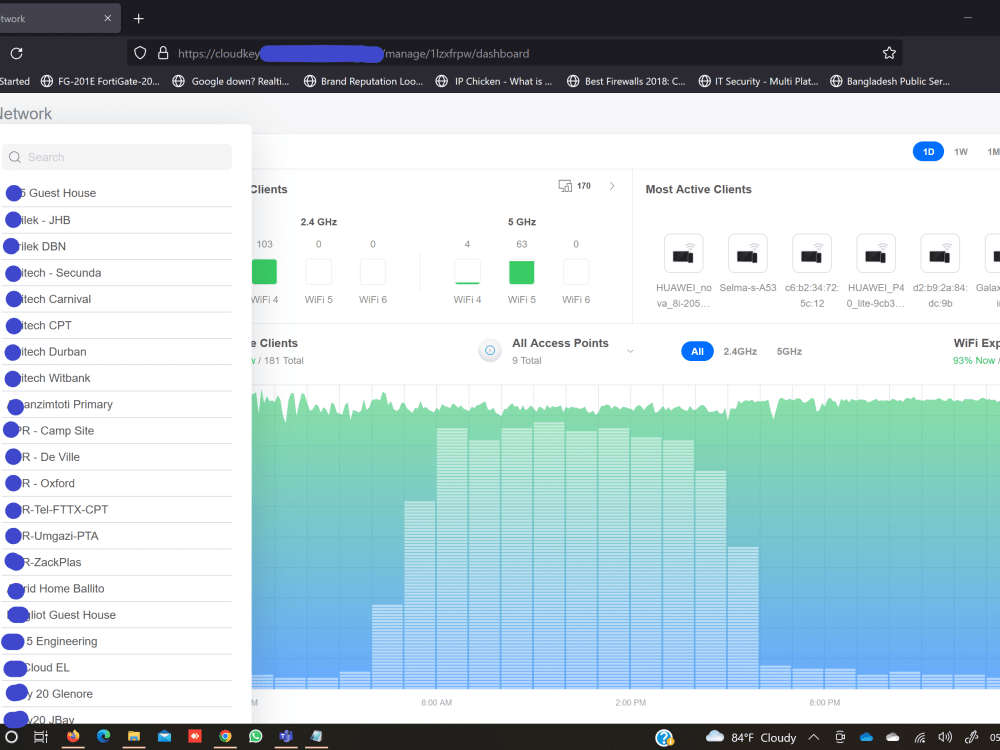Click the access point round icon
This screenshot has width=1000, height=750.
[x=490, y=351]
